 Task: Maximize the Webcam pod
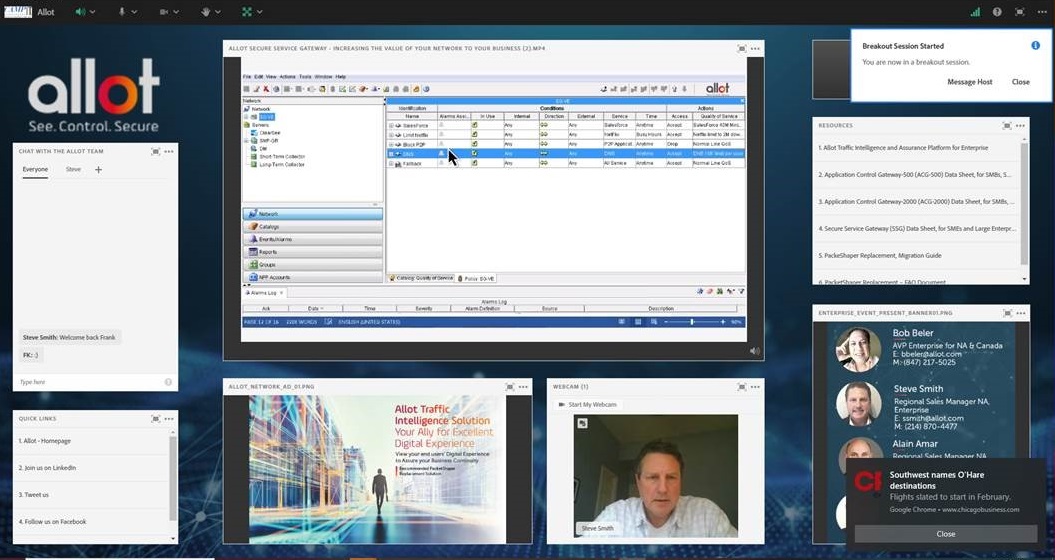pyautogui.click(x=741, y=387)
